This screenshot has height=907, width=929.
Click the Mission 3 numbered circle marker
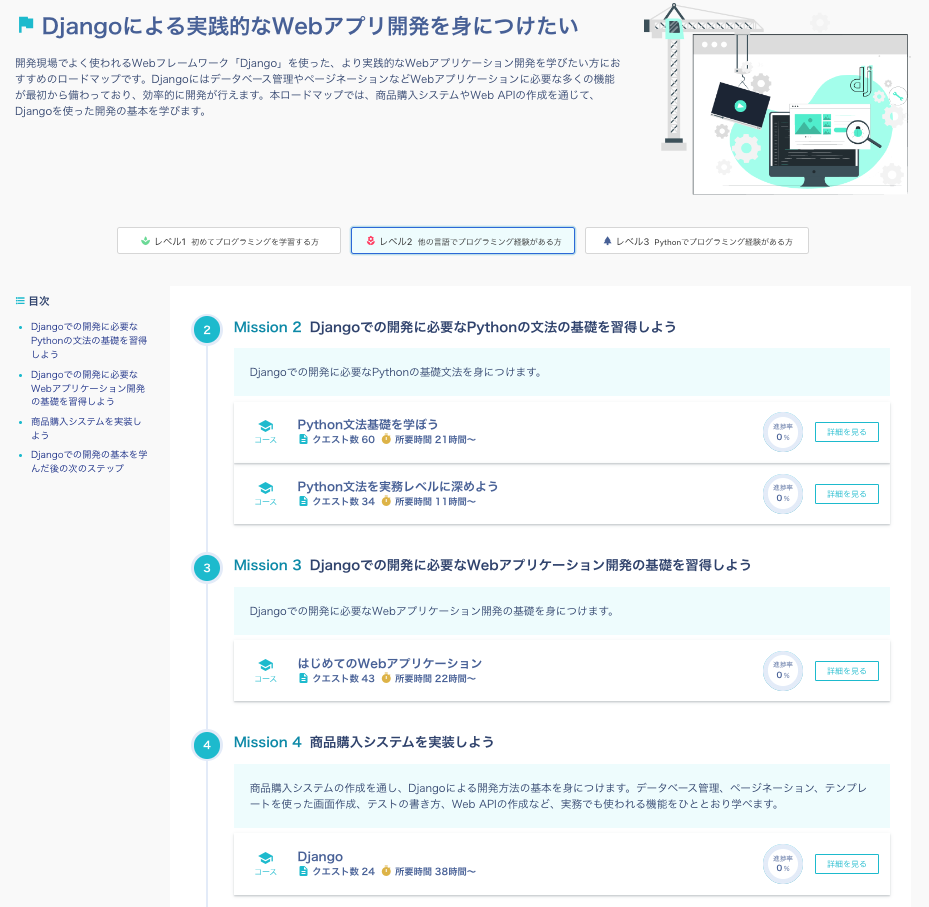(207, 568)
